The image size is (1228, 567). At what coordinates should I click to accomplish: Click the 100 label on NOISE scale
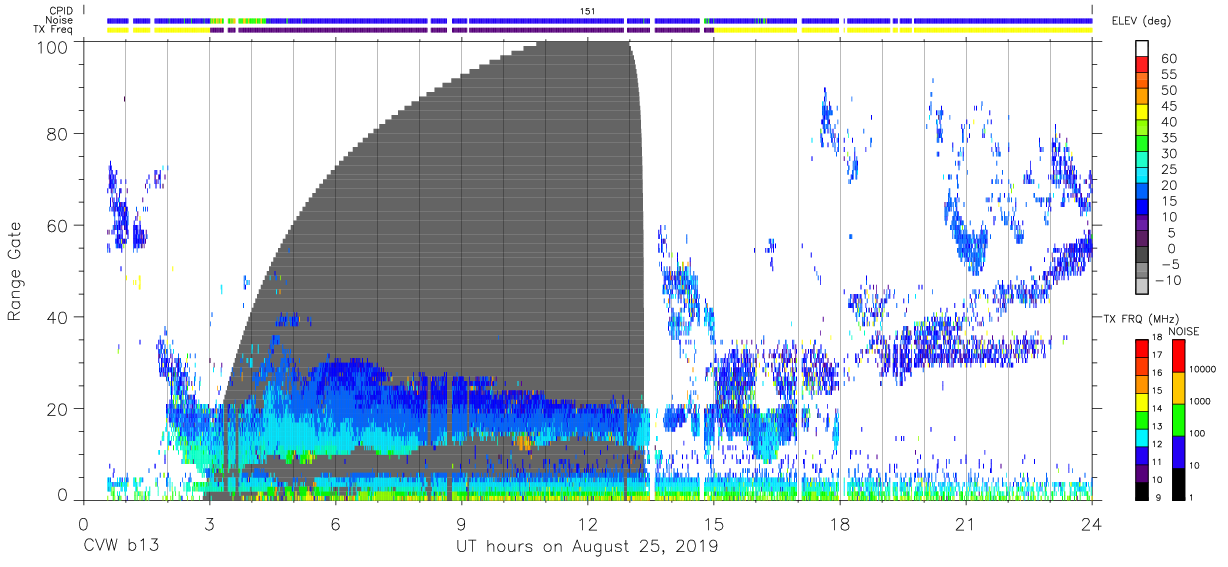[1199, 434]
